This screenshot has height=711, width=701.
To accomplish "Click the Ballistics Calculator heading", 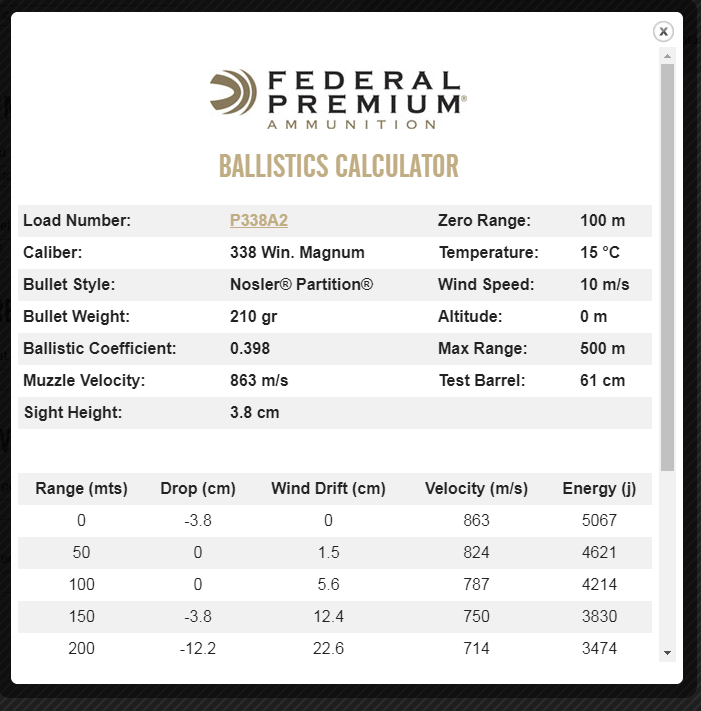I will pos(338,166).
